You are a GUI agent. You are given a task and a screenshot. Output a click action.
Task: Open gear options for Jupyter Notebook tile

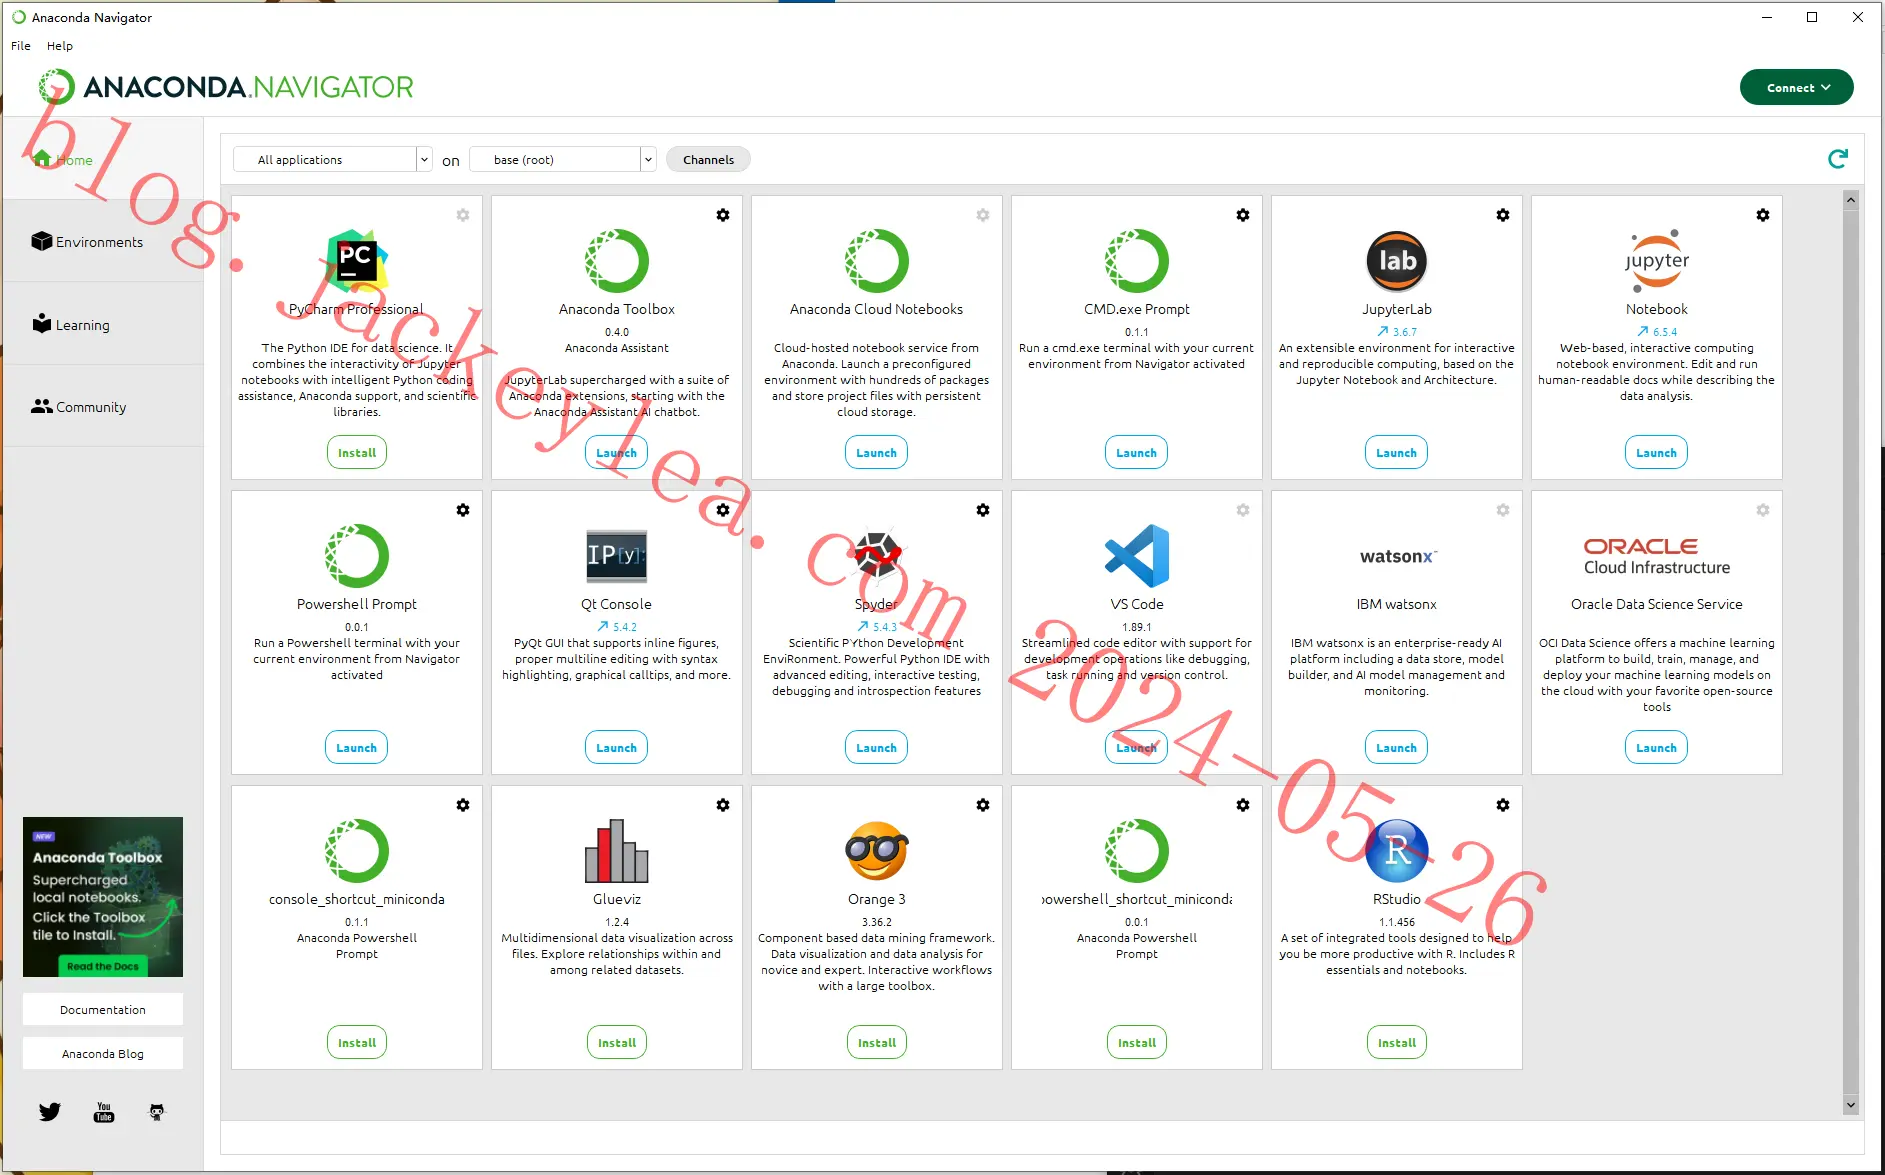coord(1763,215)
